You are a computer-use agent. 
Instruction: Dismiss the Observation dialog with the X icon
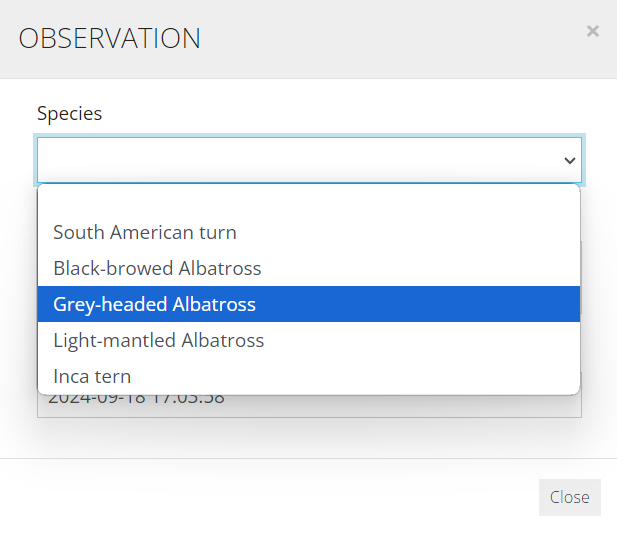coord(593,31)
